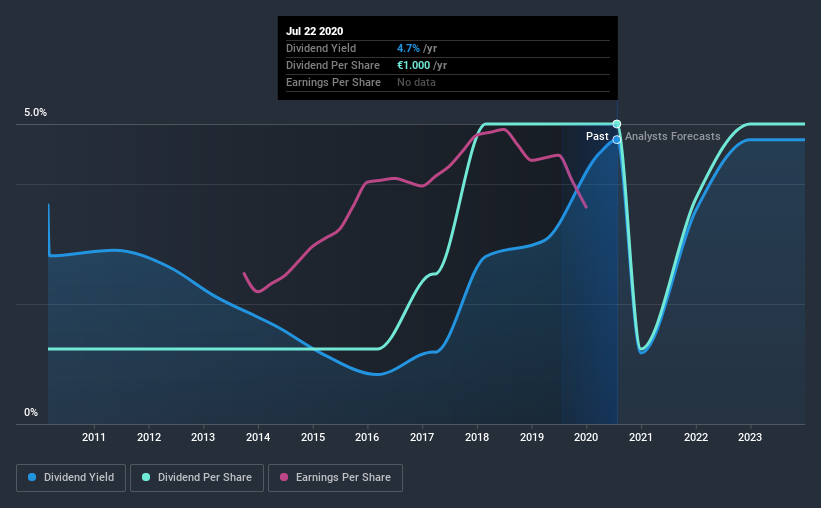Click the 2019 x-axis label
821x508 pixels.
click(532, 437)
